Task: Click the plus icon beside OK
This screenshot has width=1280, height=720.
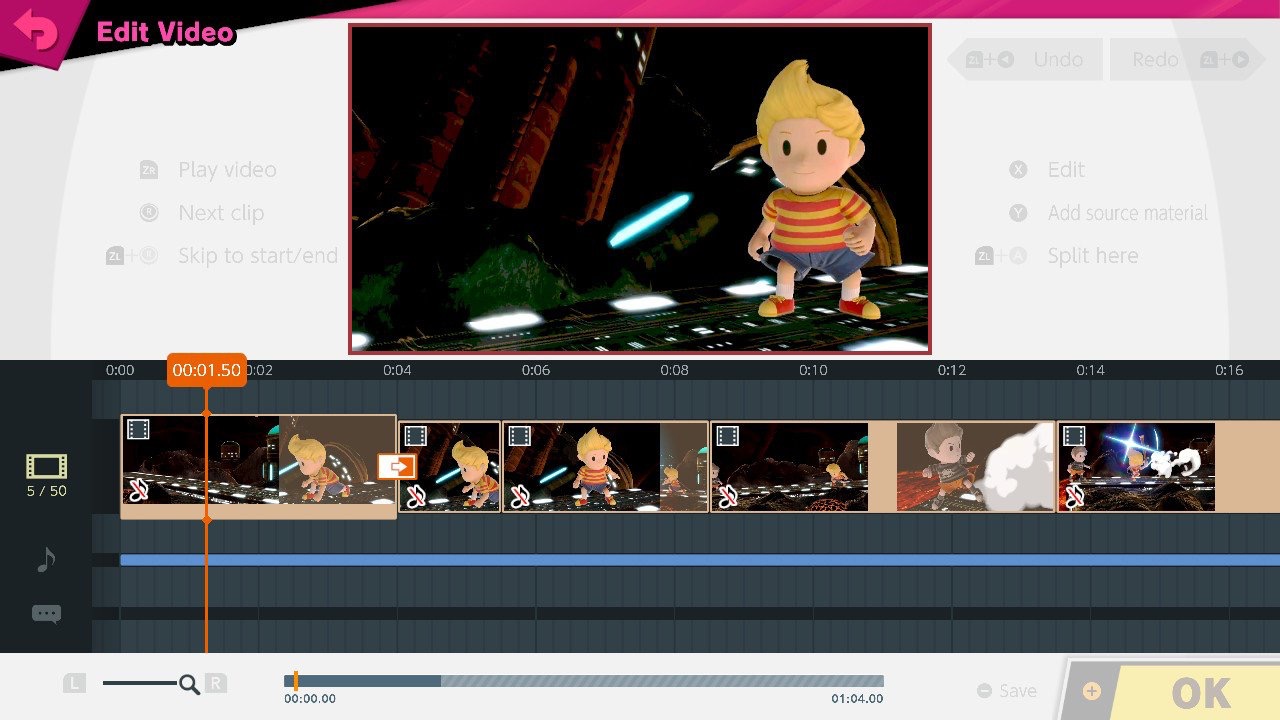Action: point(1092,691)
